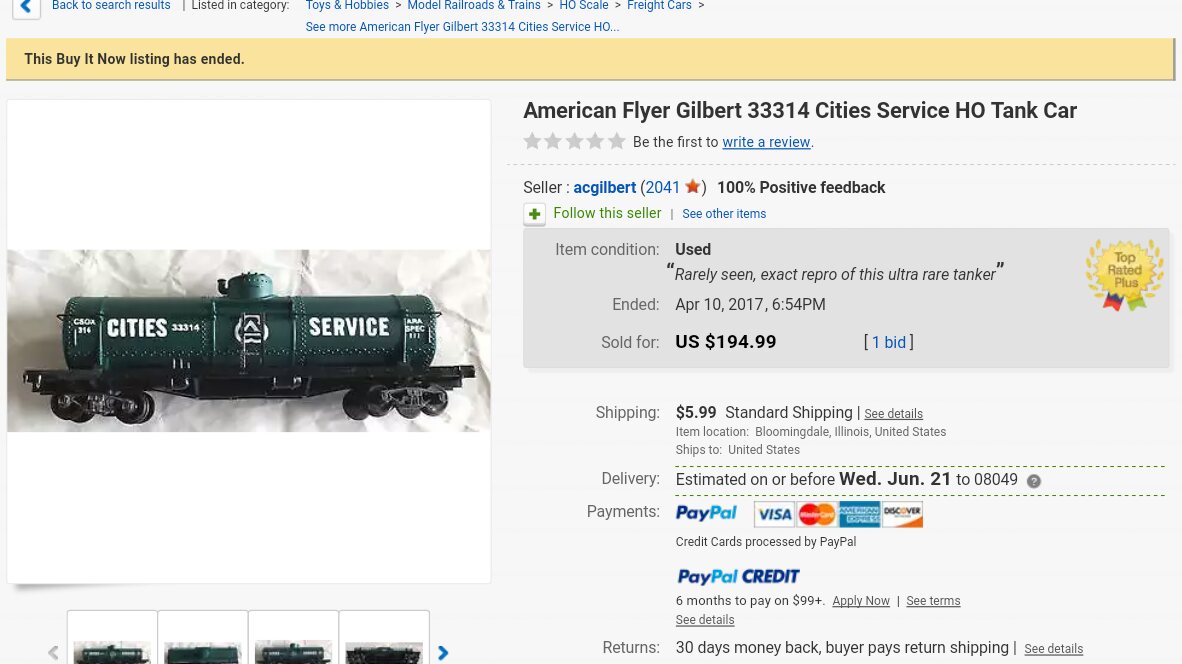Click the delivery help question mark icon
The height and width of the screenshot is (664, 1182).
coord(1033,481)
